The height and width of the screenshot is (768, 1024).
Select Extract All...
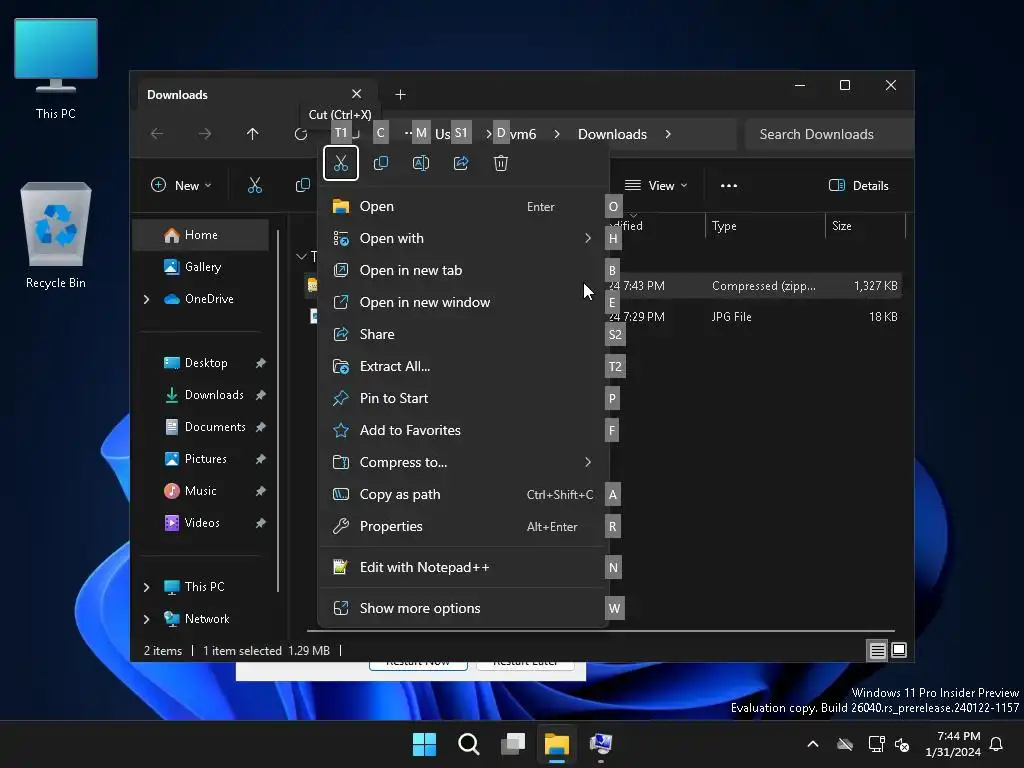click(x=463, y=366)
